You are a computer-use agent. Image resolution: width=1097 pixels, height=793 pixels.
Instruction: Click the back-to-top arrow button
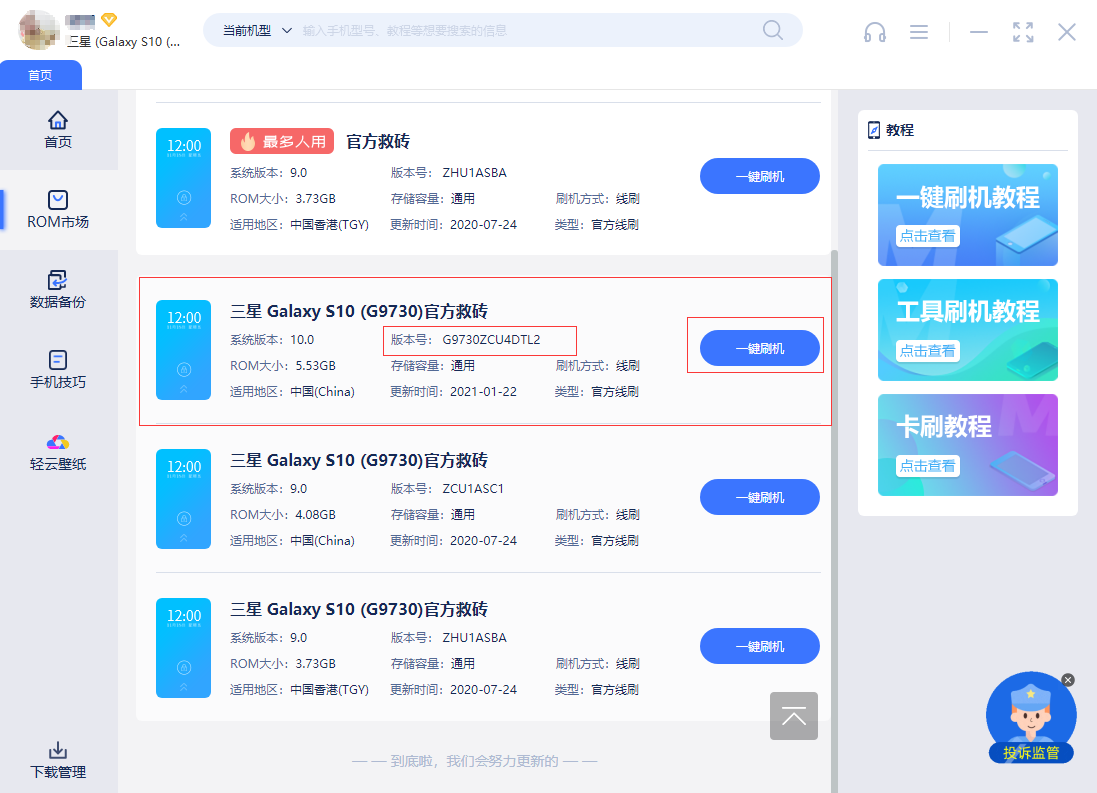click(x=793, y=716)
